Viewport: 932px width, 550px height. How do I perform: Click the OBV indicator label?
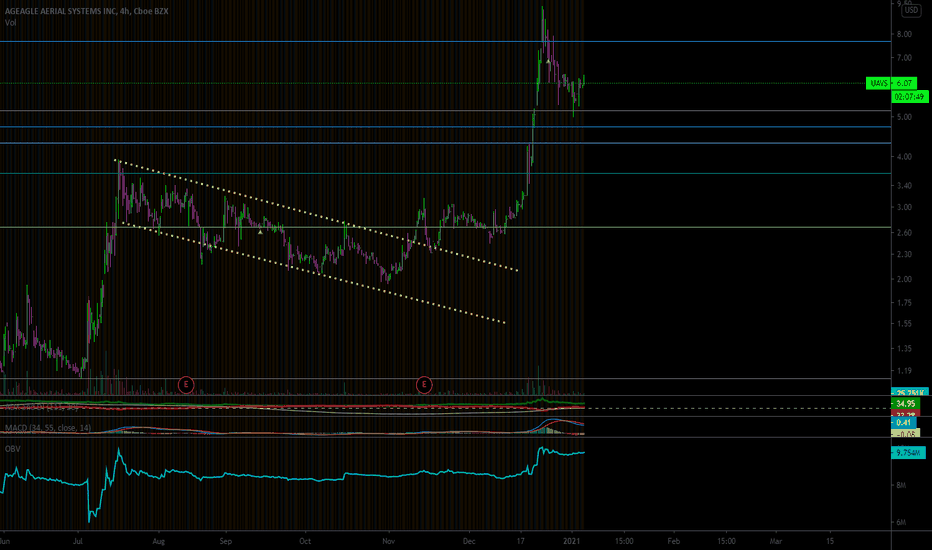point(12,449)
